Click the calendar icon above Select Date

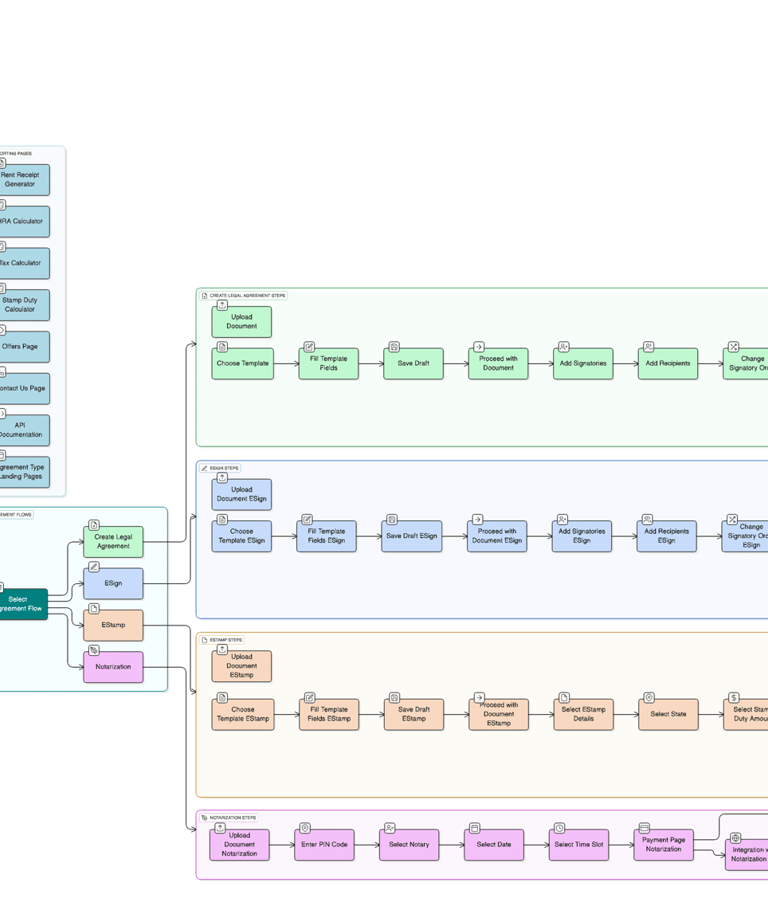click(475, 828)
